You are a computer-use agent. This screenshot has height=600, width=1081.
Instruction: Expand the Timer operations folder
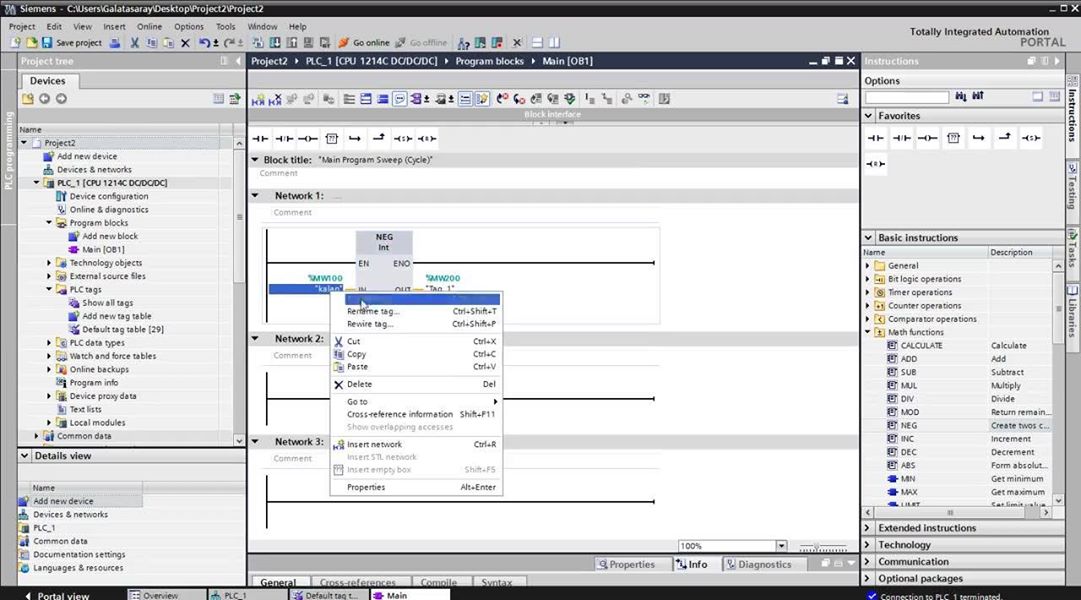tap(867, 292)
